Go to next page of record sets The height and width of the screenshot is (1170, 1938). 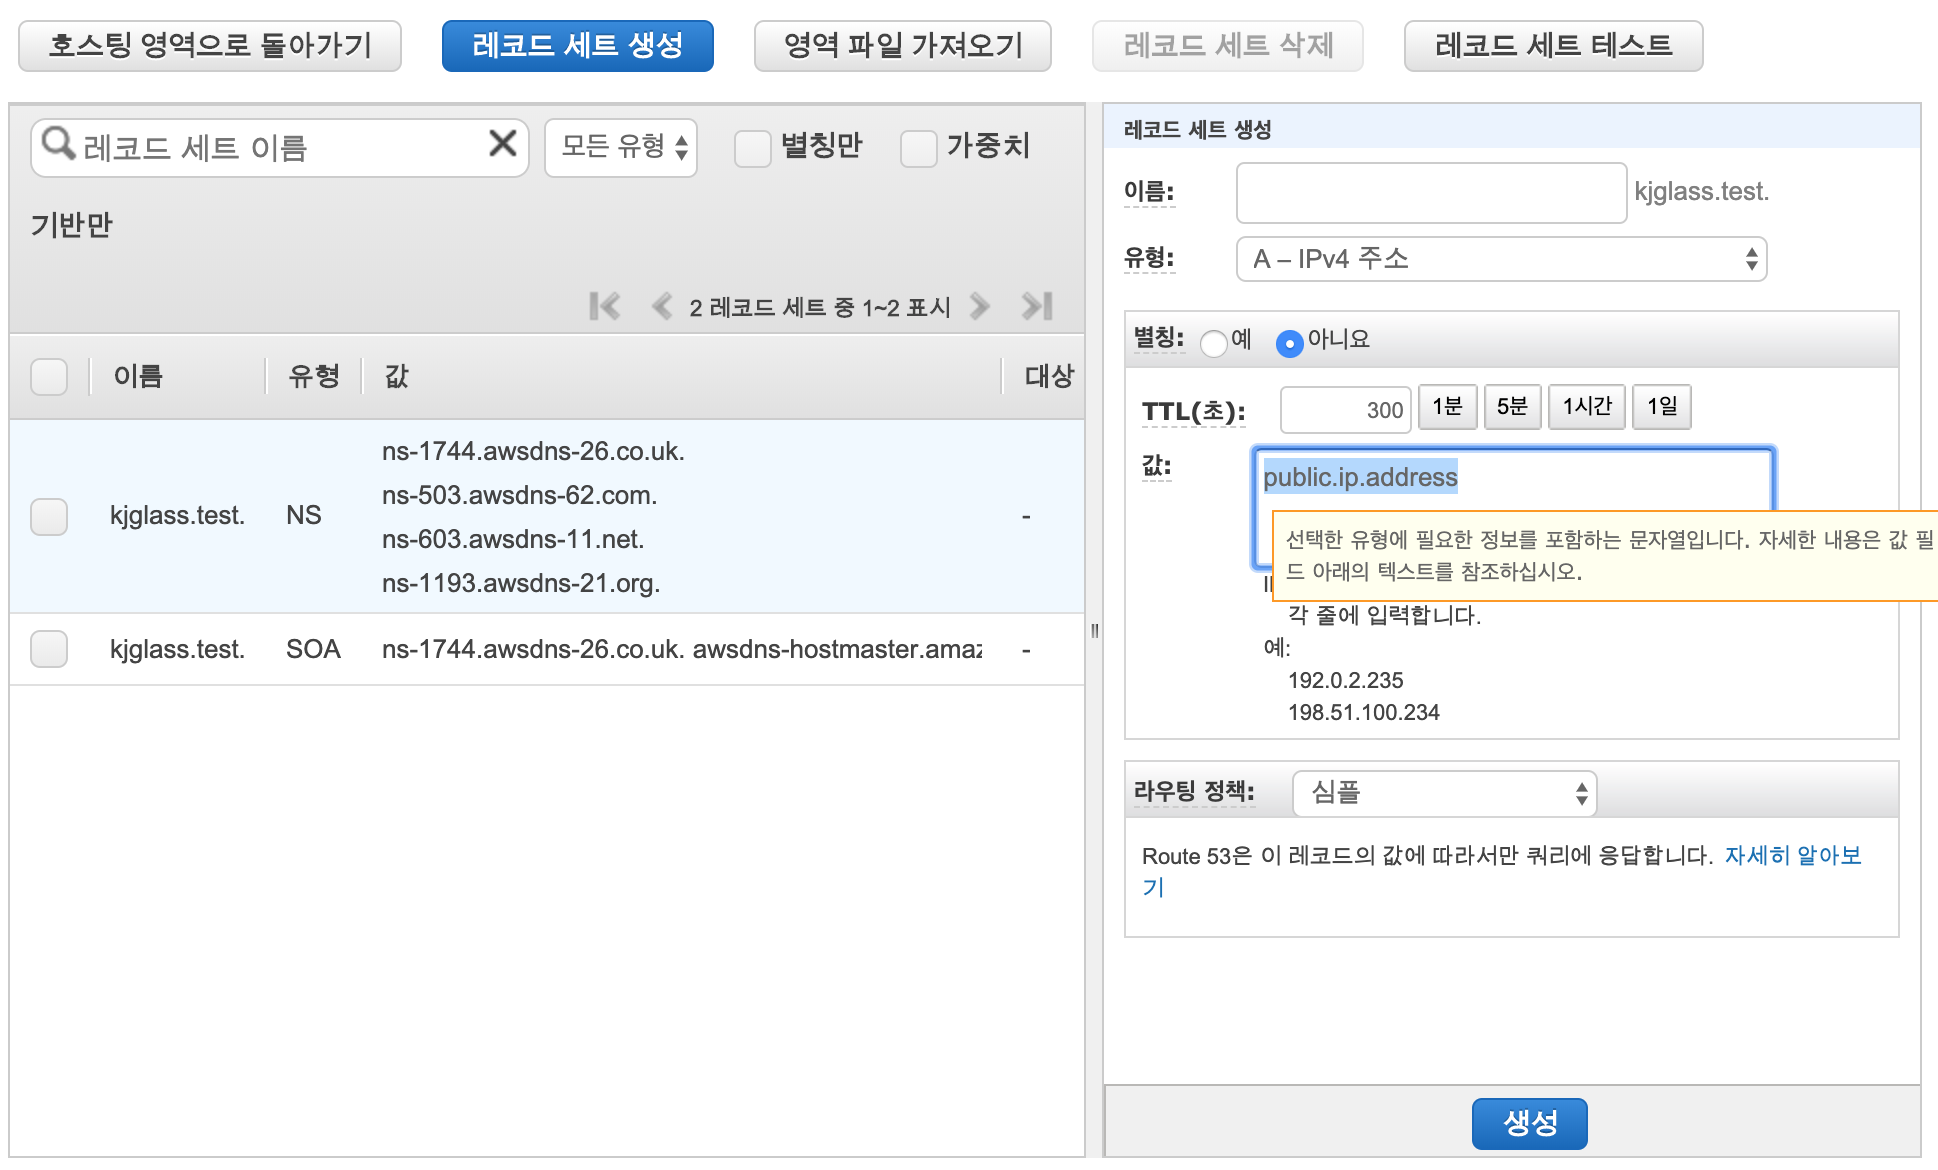[980, 306]
